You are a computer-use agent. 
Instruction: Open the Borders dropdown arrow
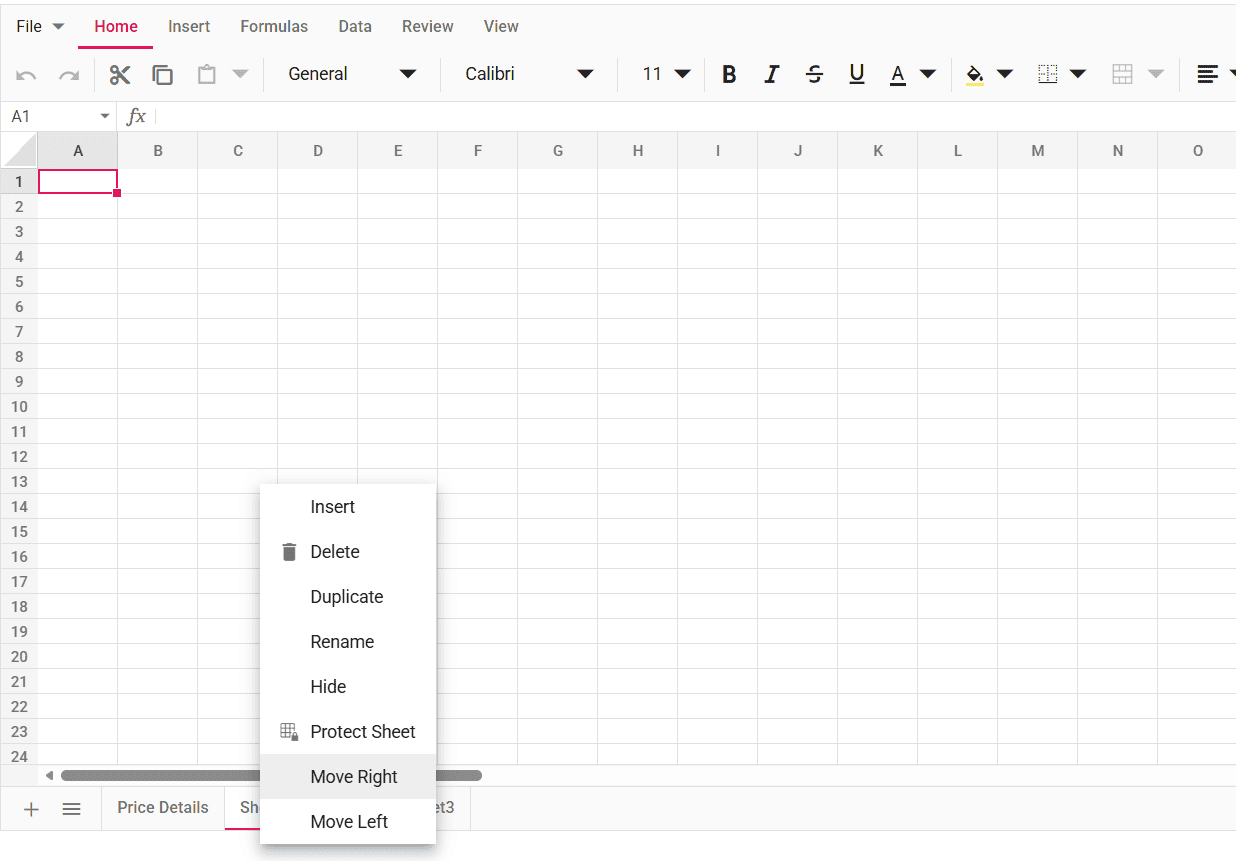pyautogui.click(x=1078, y=74)
